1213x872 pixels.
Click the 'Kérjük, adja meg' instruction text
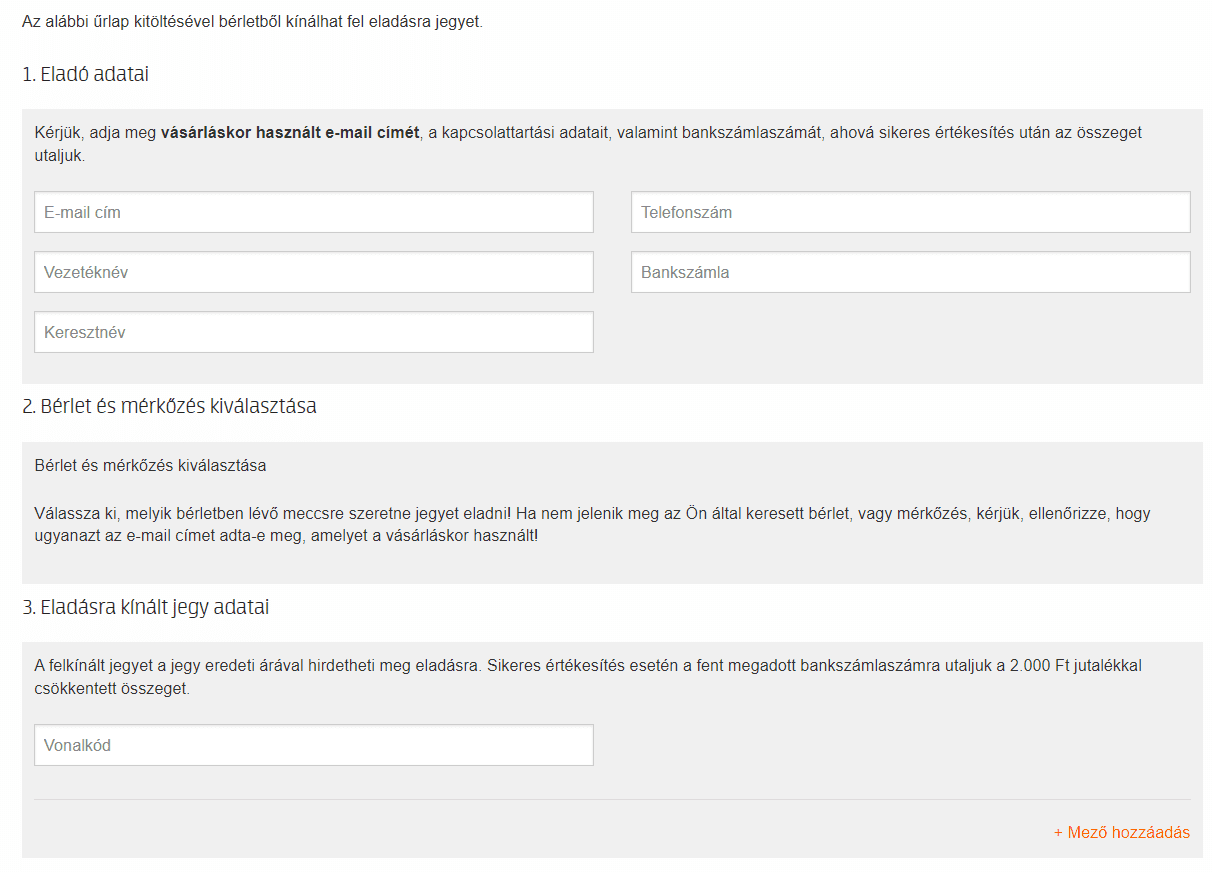[x=95, y=132]
